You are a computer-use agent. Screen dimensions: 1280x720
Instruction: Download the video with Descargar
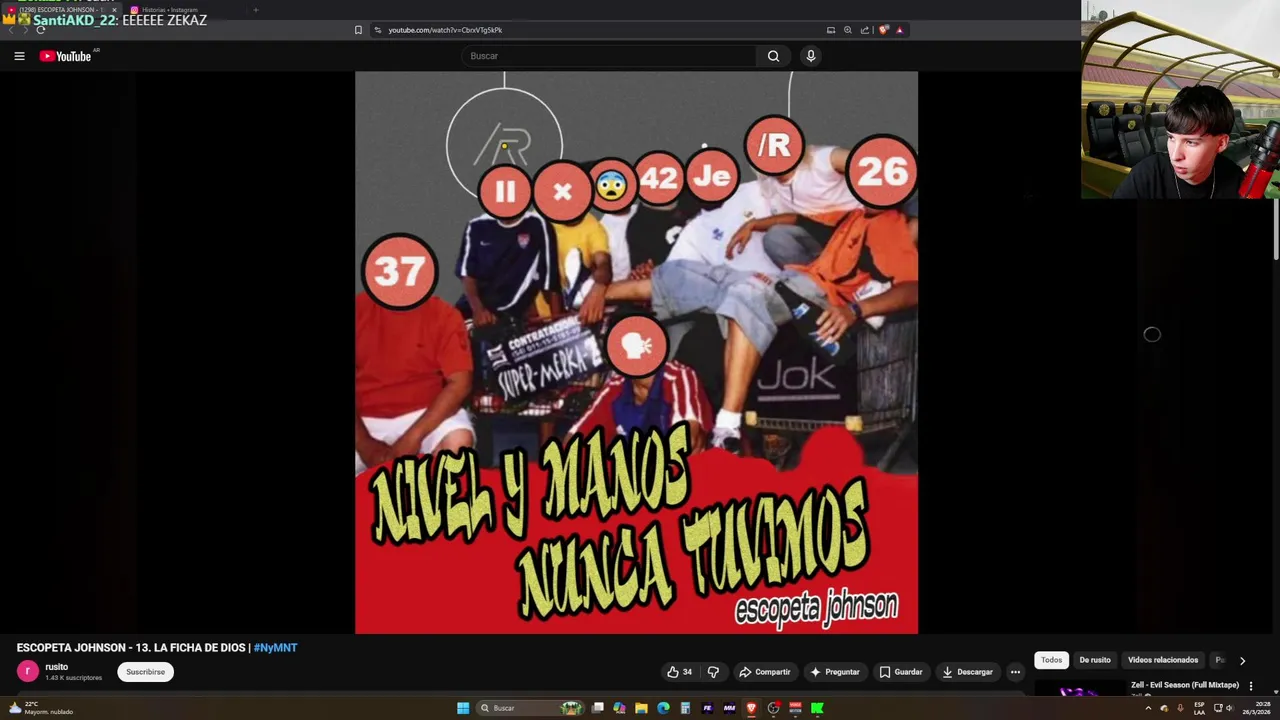(967, 672)
